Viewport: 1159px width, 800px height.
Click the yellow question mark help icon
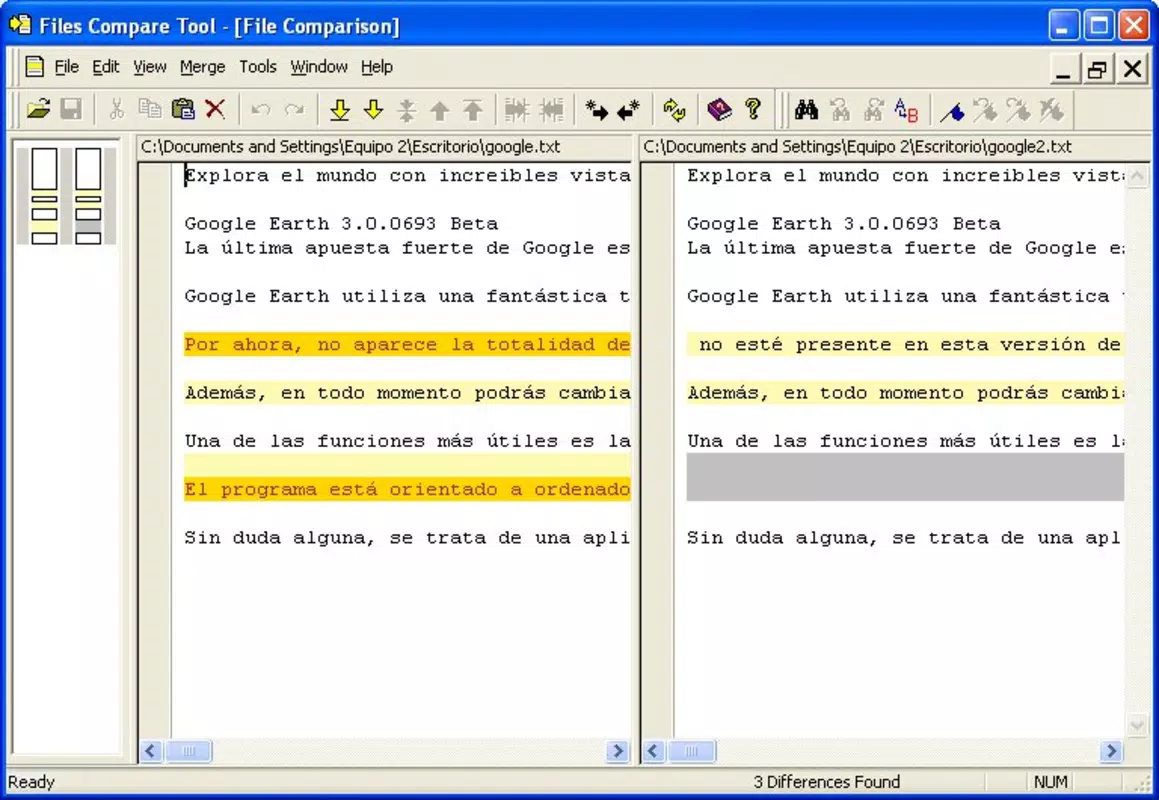pos(753,109)
